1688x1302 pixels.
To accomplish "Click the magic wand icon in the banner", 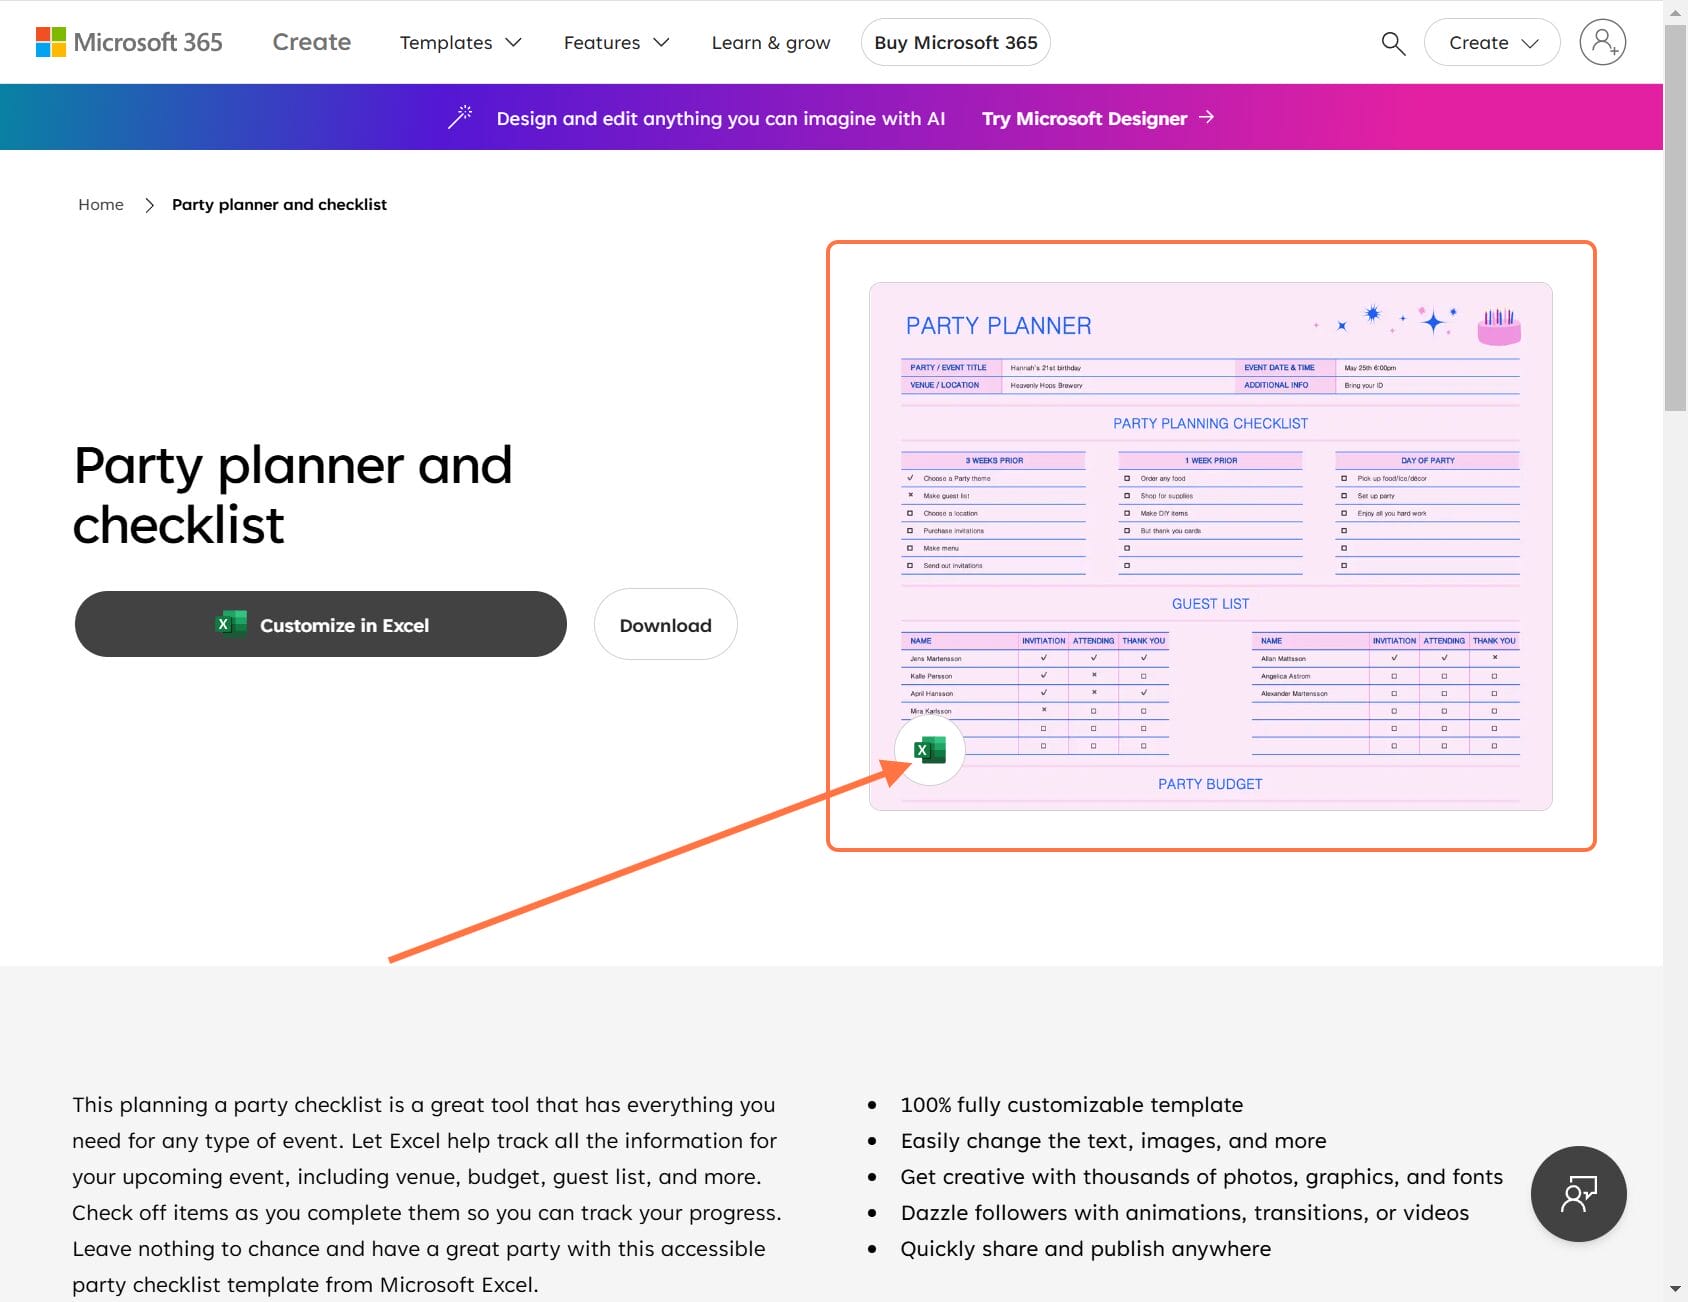I will click(x=460, y=116).
